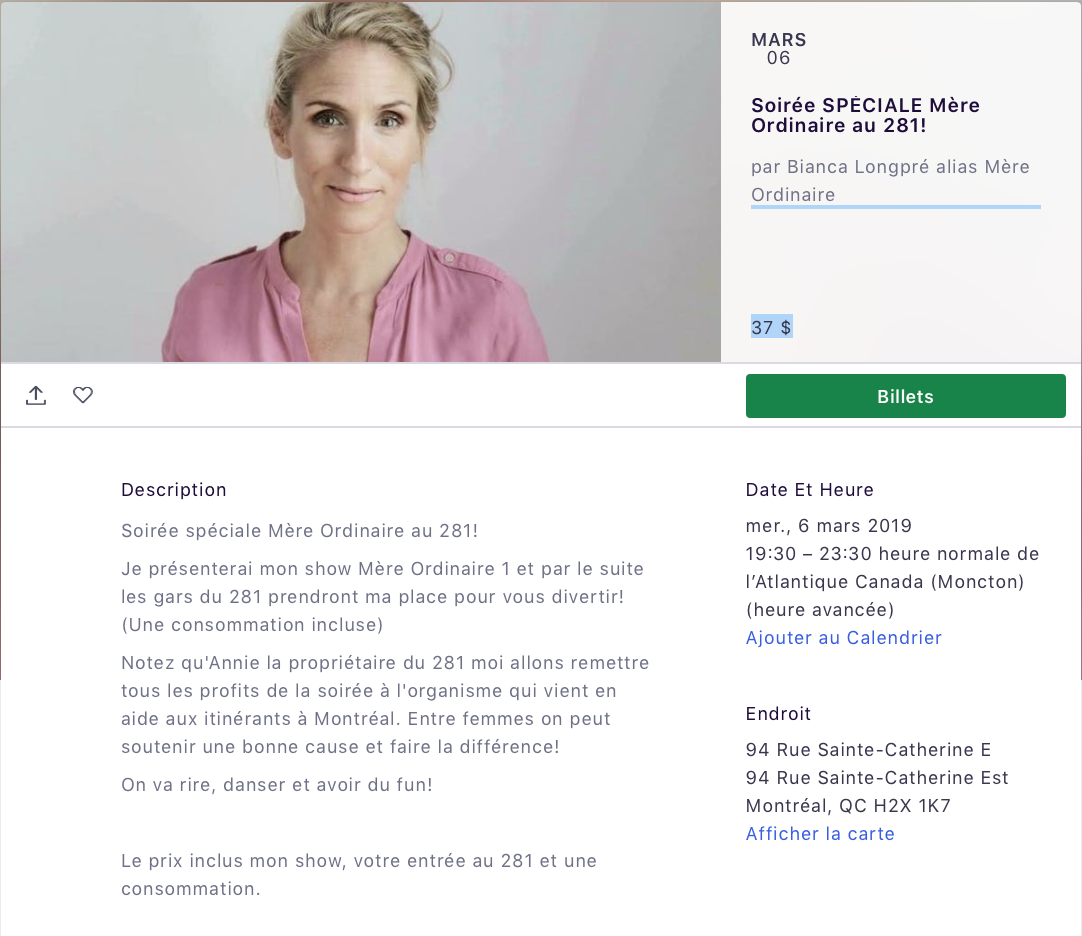Click the "Notez qu'Annie la propriétaire" paragraph

385,705
